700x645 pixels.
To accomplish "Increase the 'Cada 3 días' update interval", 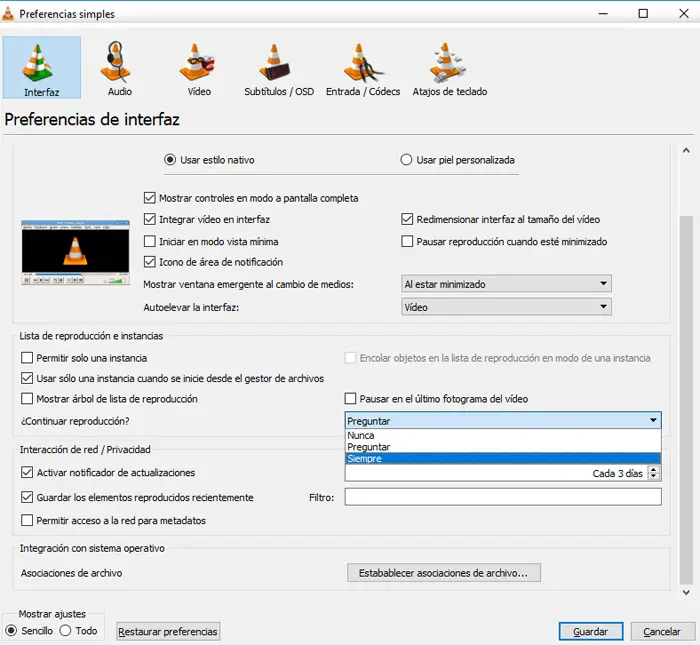I will click(654, 470).
